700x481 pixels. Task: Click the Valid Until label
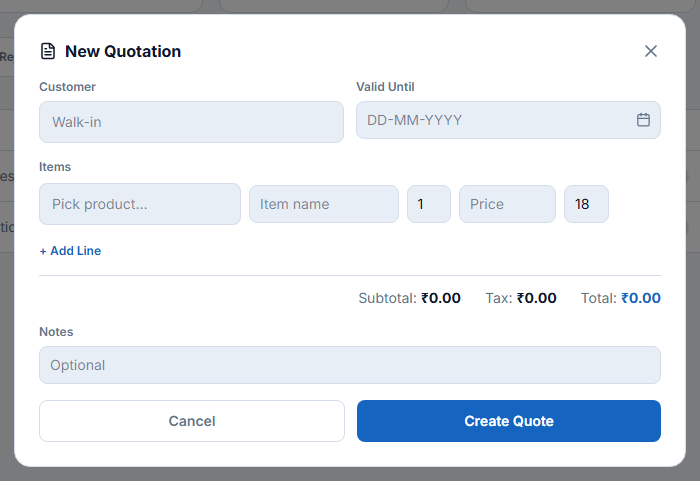click(x=385, y=87)
